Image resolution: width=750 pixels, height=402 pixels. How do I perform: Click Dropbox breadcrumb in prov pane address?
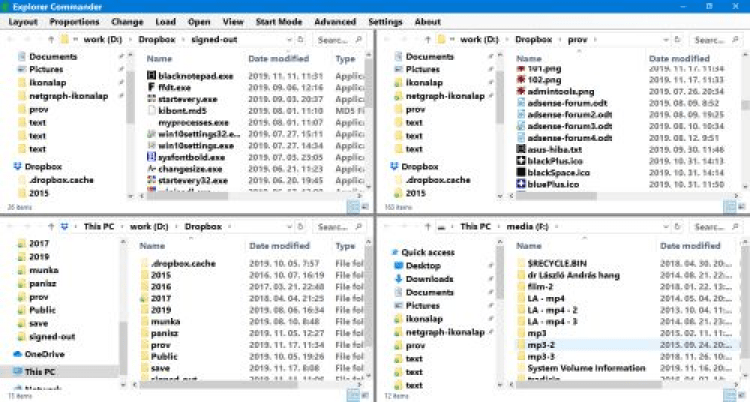(533, 39)
